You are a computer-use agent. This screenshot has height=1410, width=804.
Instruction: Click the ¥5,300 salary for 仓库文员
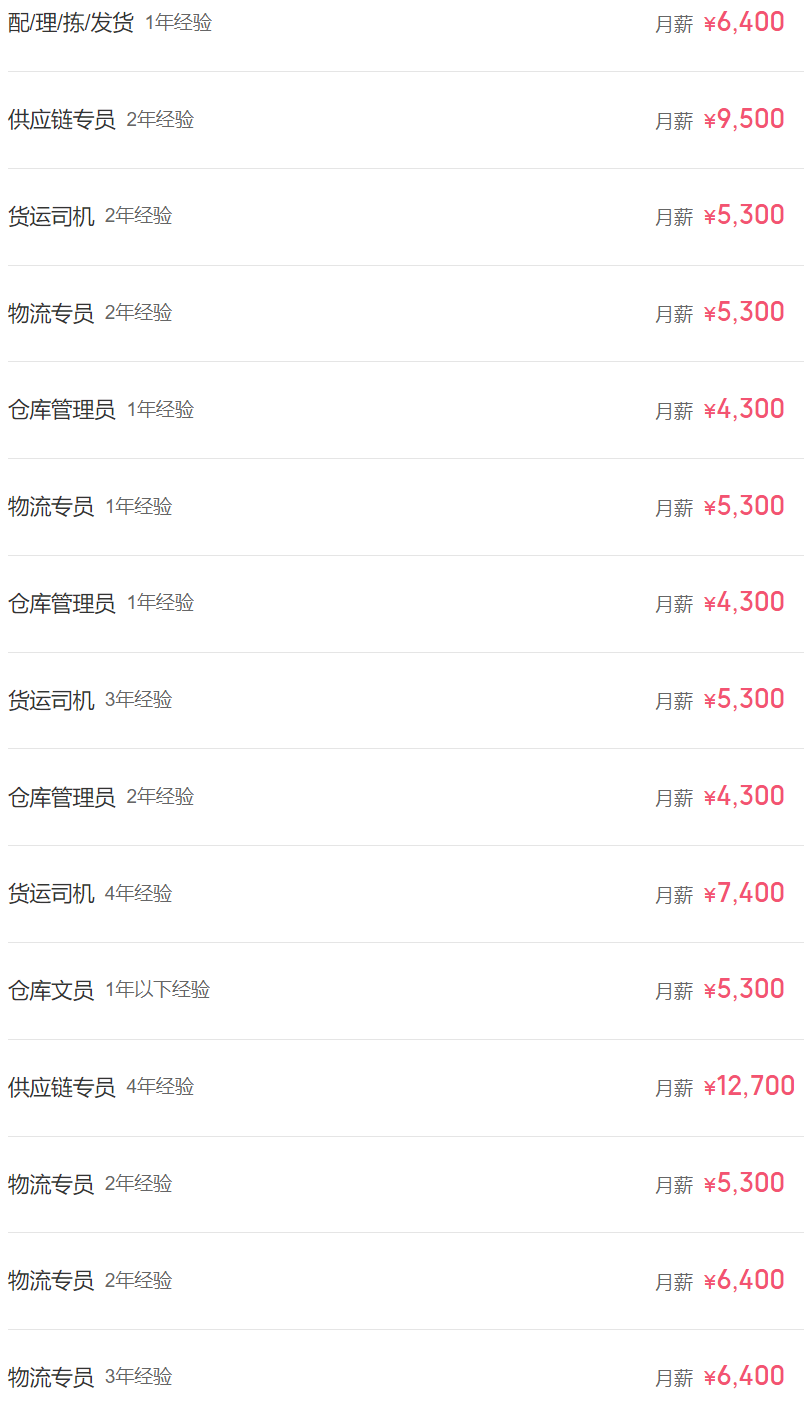click(x=744, y=990)
